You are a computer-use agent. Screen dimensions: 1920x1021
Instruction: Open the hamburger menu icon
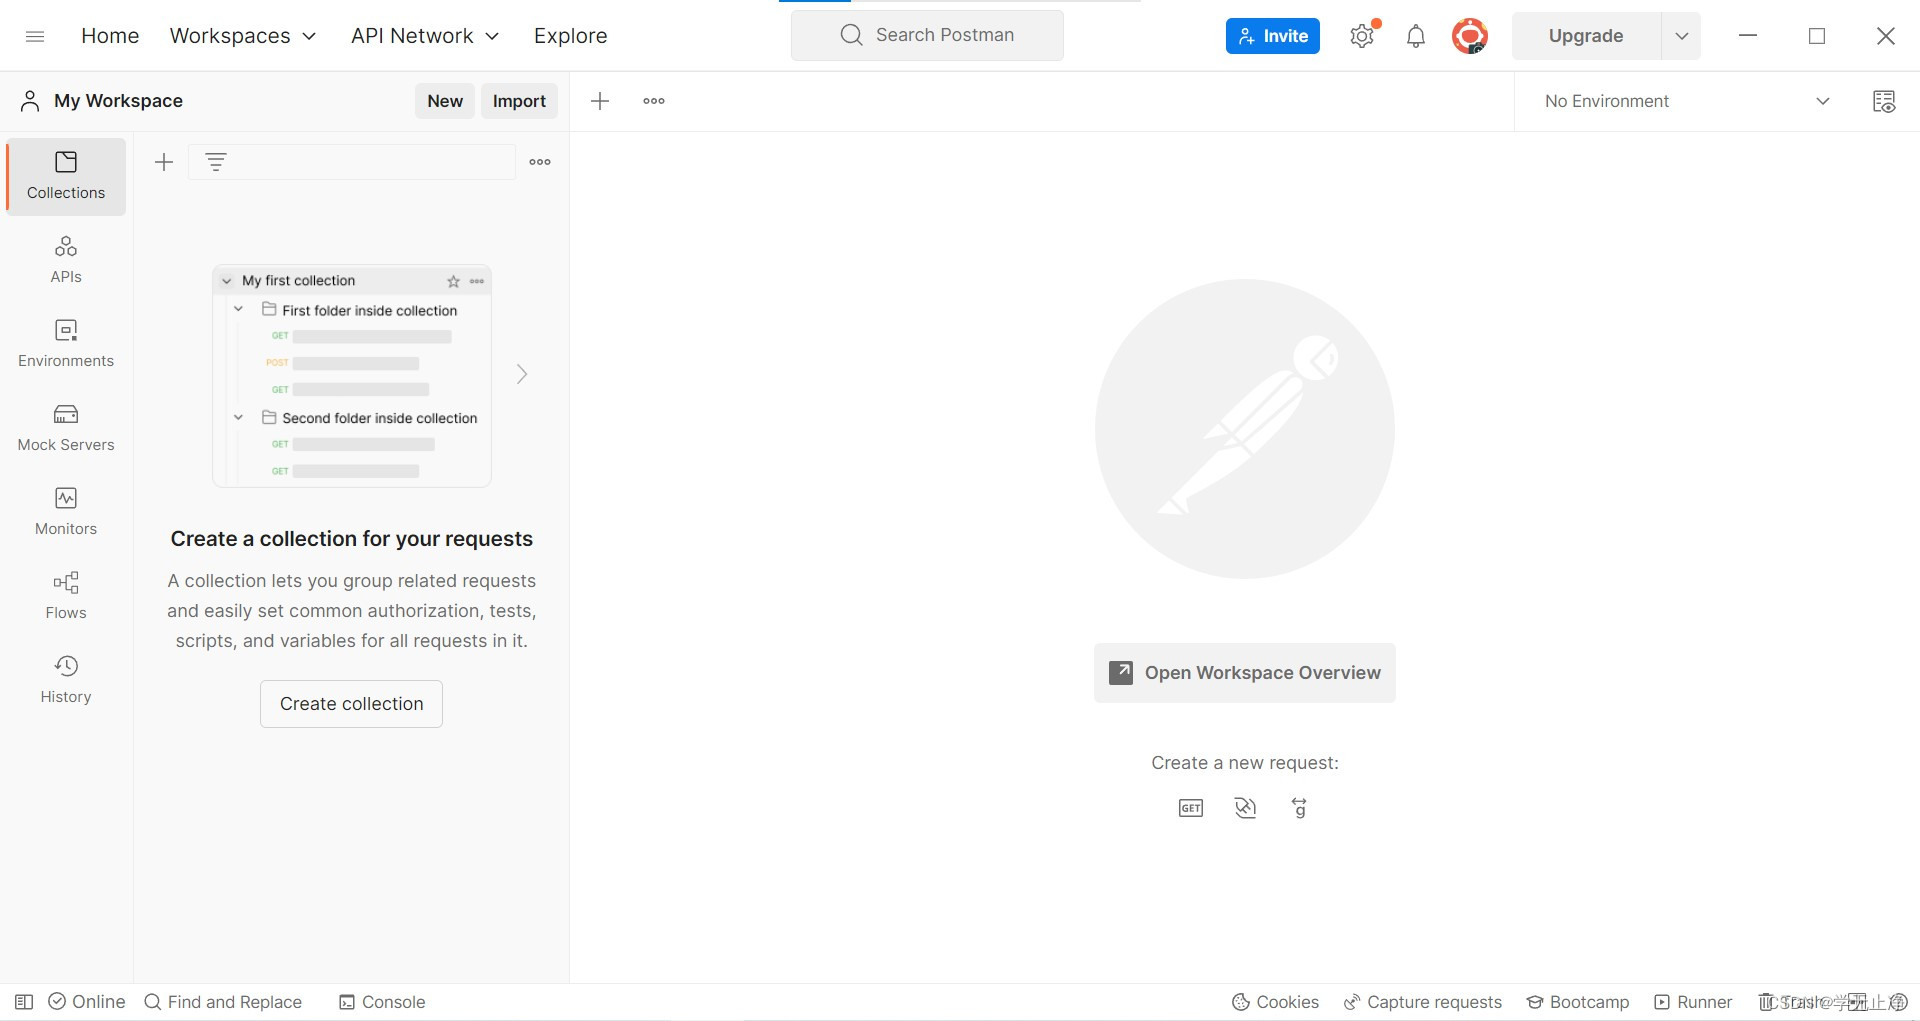pyautogui.click(x=35, y=36)
